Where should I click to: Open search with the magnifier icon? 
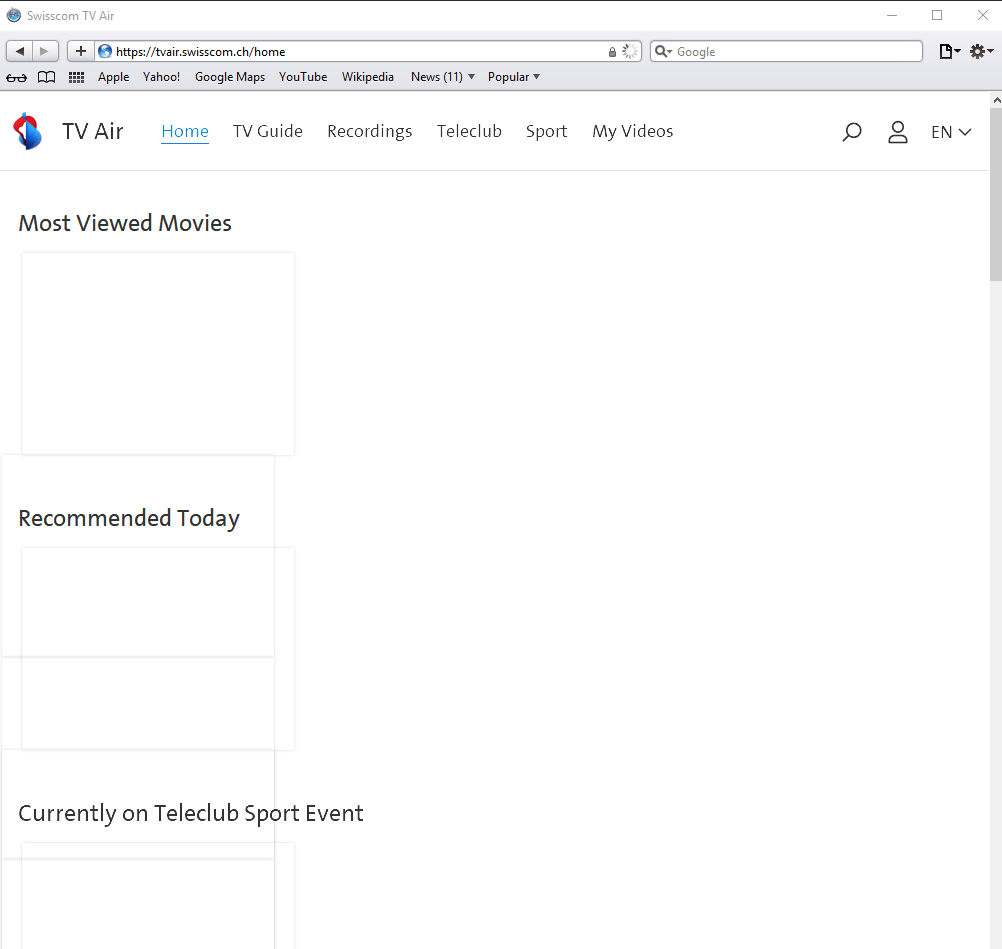pyautogui.click(x=852, y=131)
